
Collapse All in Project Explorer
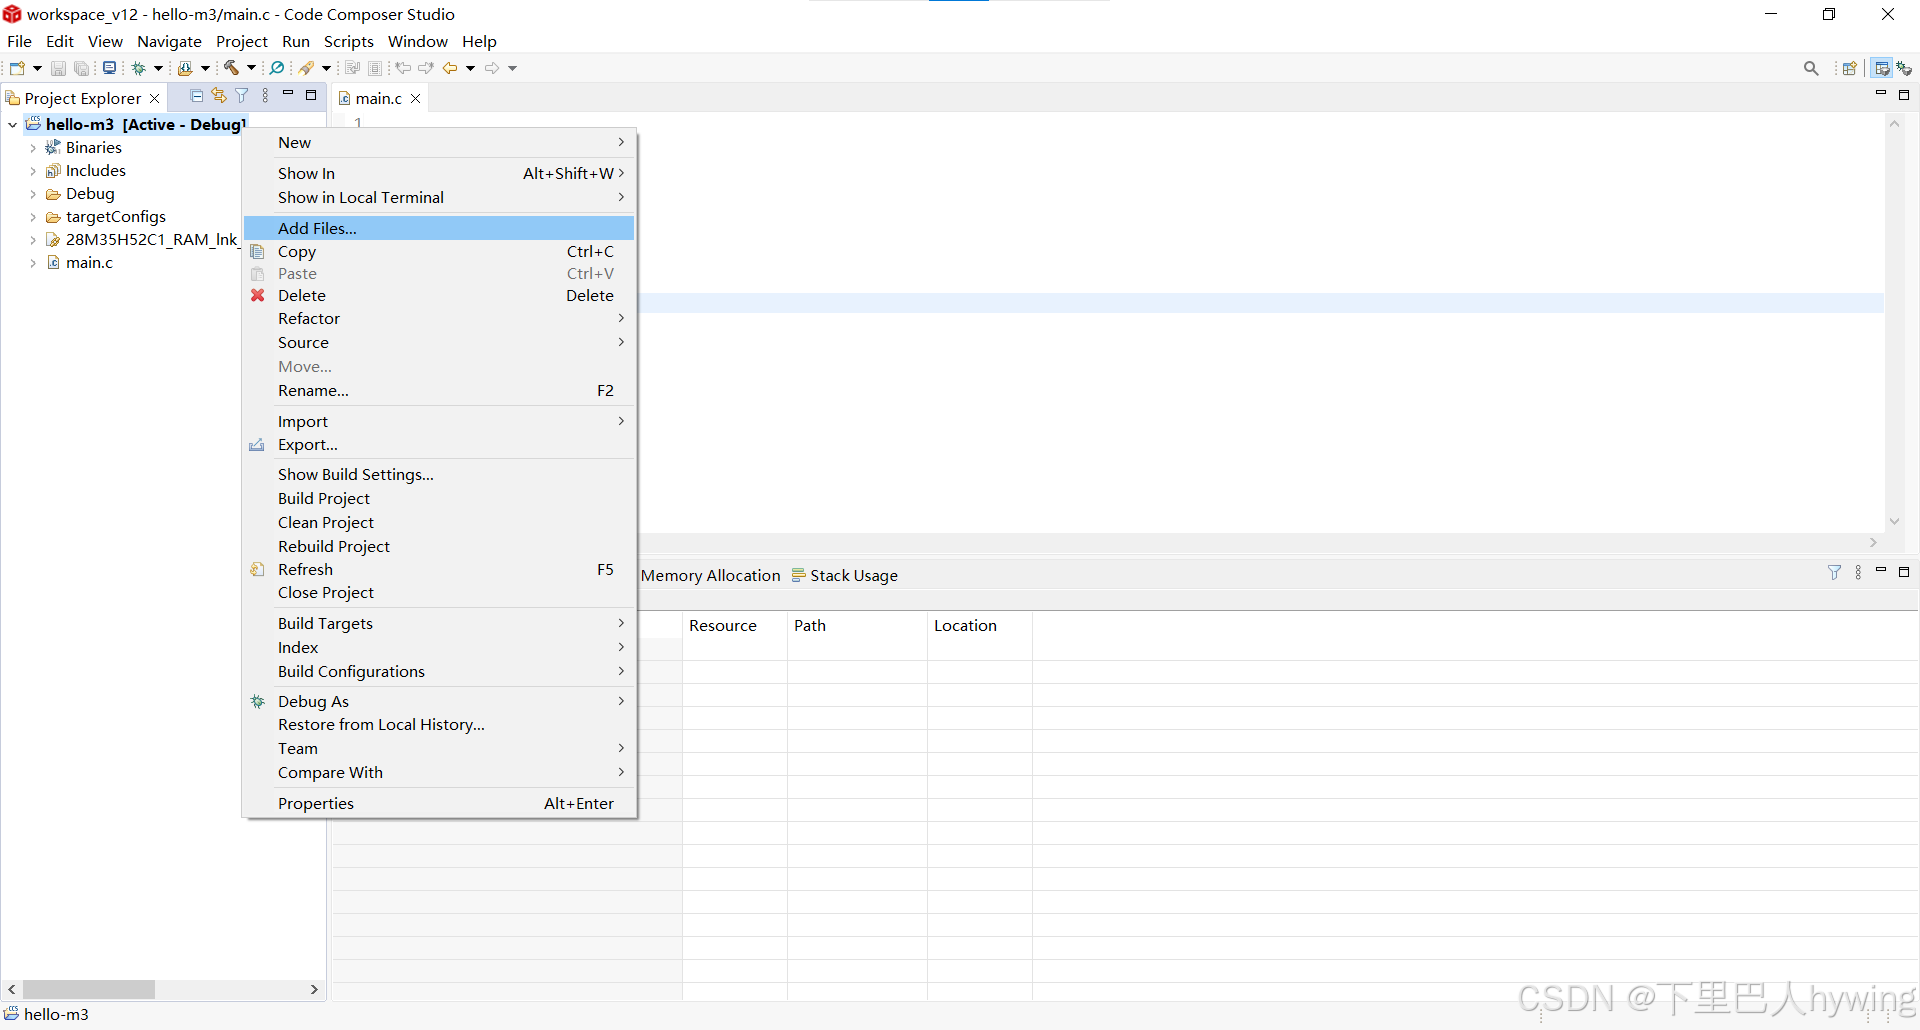(197, 96)
